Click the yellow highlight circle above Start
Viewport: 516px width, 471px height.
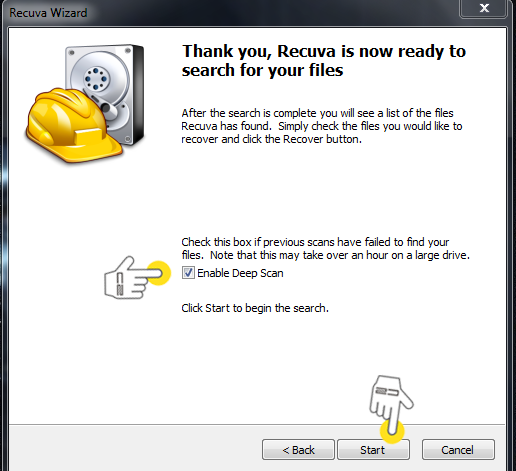click(392, 431)
